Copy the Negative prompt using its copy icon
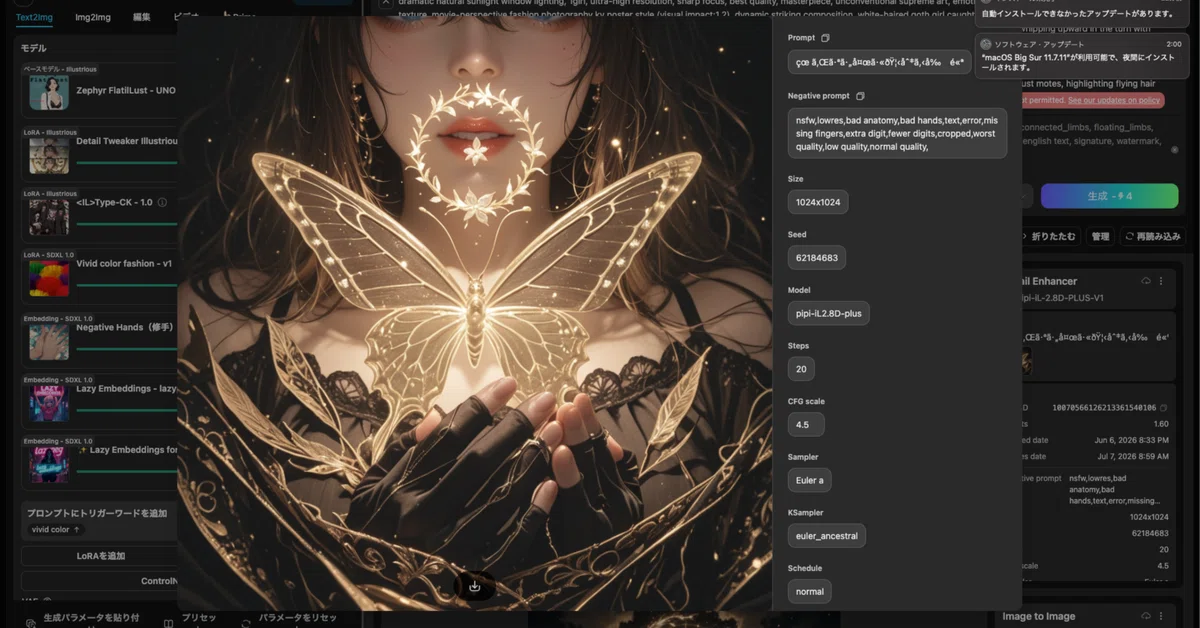Viewport: 1200px width, 628px height. (x=860, y=96)
